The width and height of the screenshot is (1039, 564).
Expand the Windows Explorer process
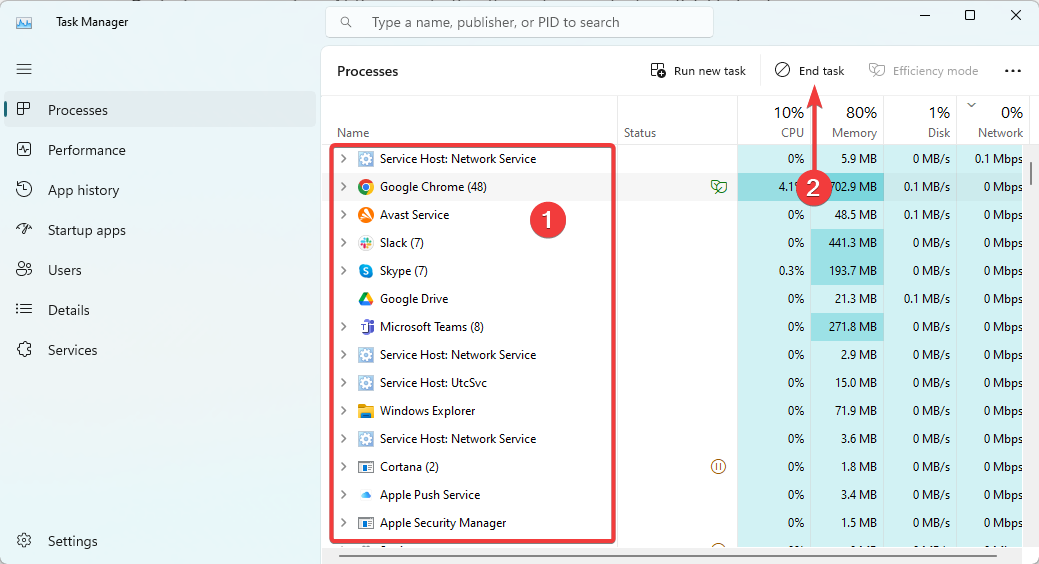(343, 411)
